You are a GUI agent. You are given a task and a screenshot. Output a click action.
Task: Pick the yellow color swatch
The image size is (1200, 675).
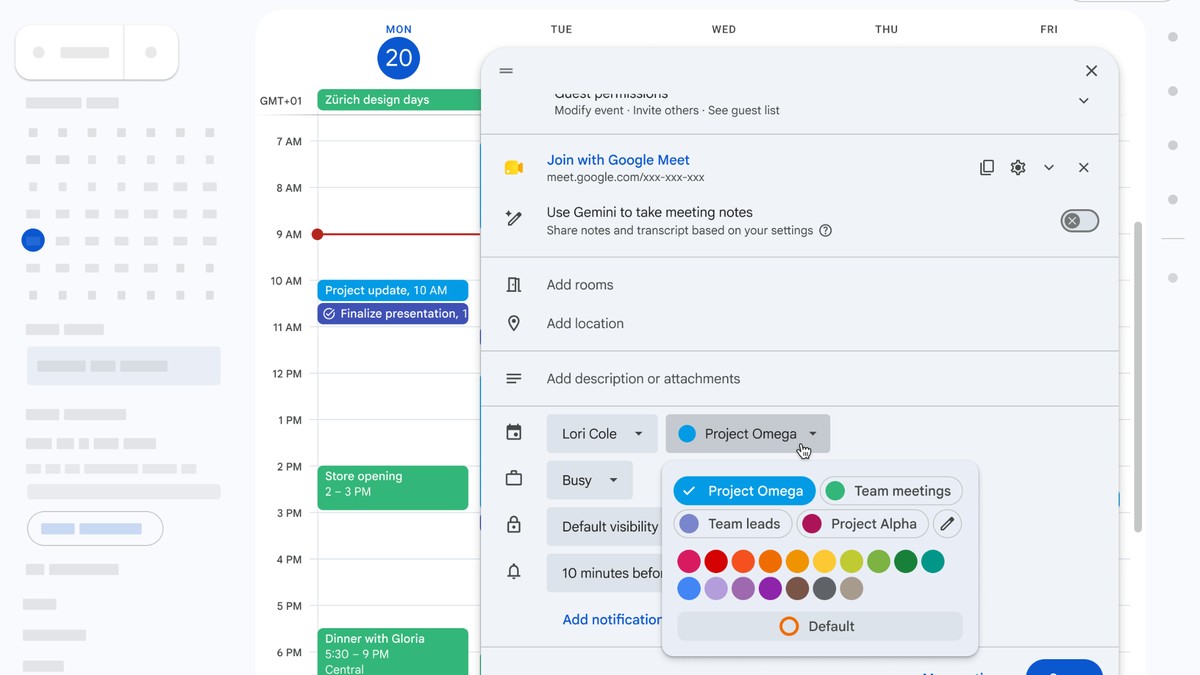click(x=824, y=562)
